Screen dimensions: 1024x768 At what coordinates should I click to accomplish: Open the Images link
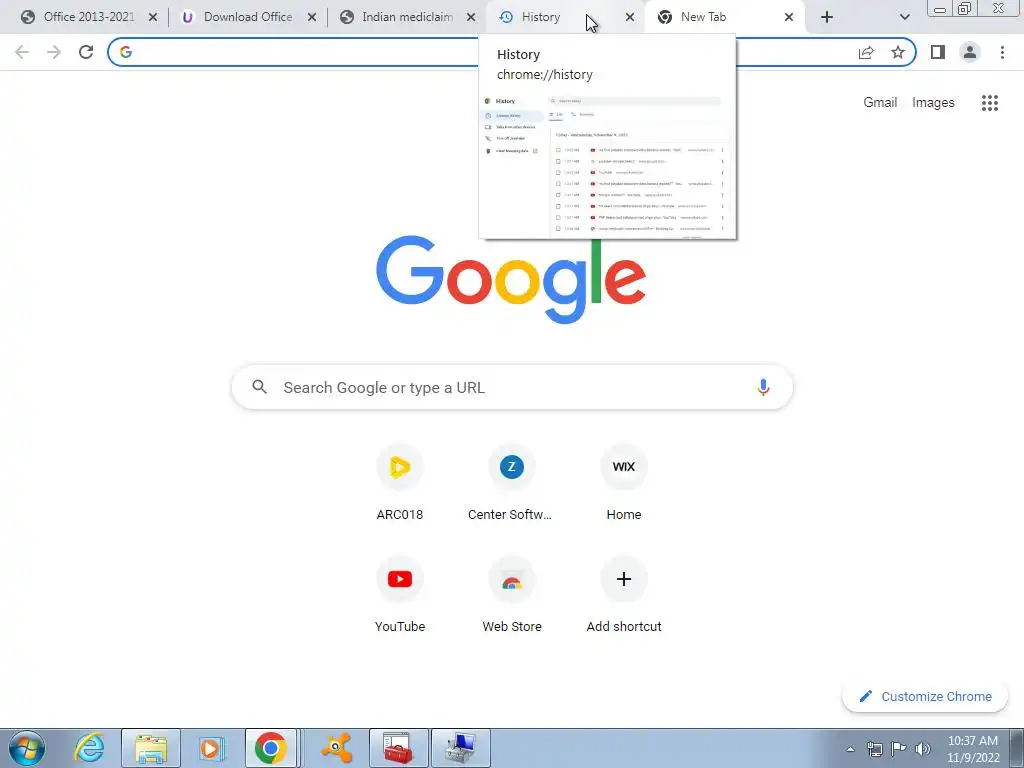[933, 103]
